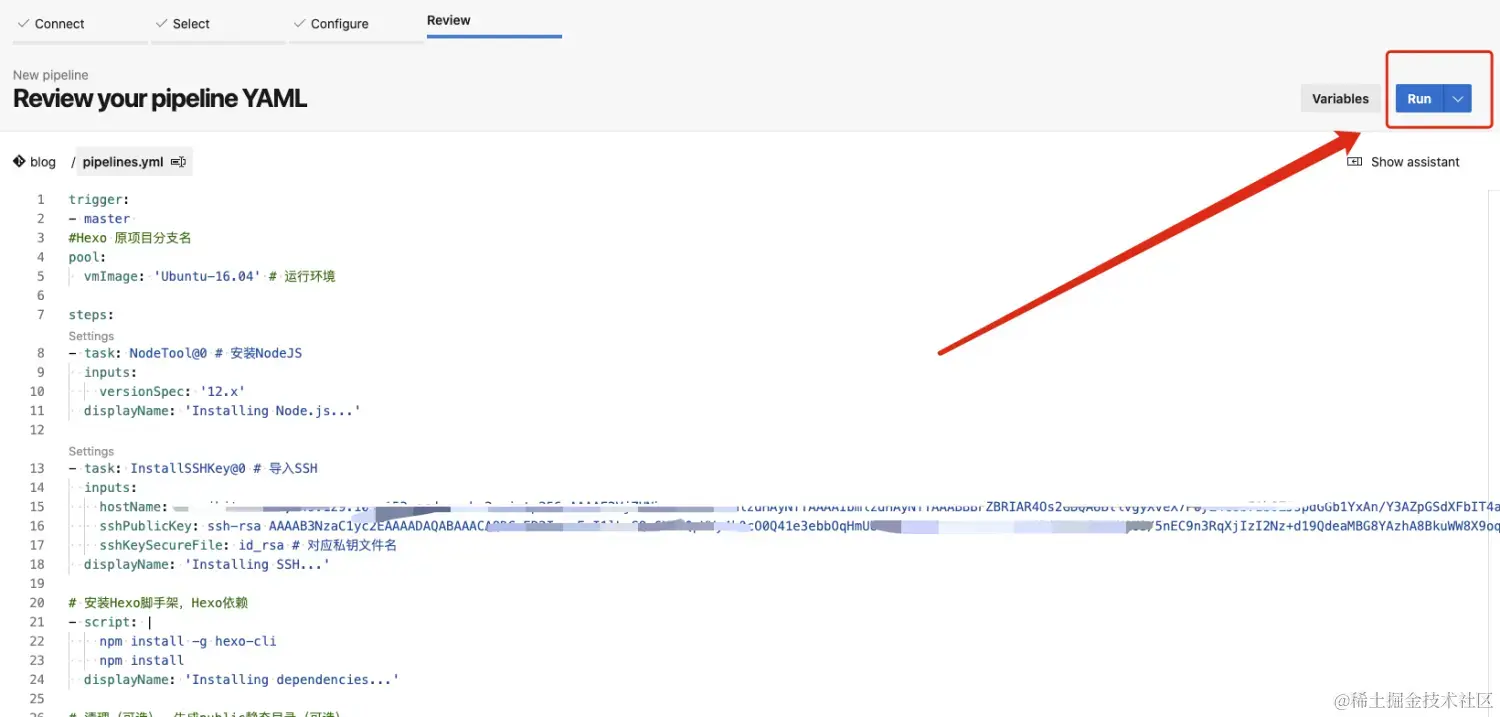Click the 'task: InstallSSHKey@0' line
This screenshot has height=717, width=1500.
tap(193, 468)
